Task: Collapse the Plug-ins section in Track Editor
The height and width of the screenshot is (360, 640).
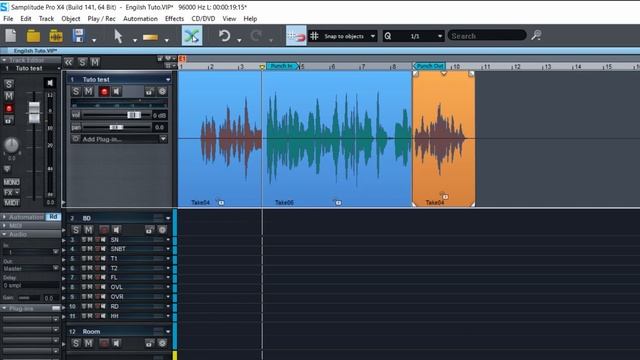Action: [x=4, y=309]
